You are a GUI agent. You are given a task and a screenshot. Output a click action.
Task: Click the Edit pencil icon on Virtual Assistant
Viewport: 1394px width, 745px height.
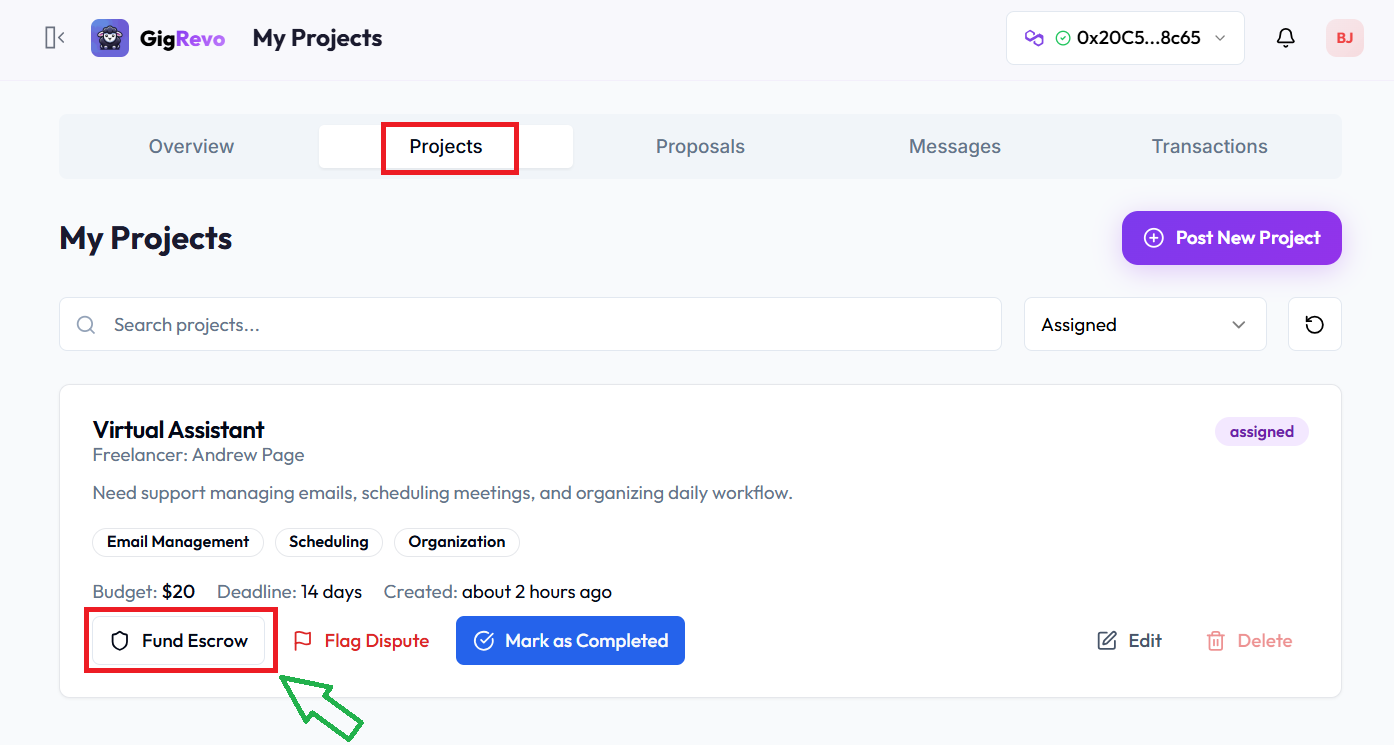[1107, 640]
